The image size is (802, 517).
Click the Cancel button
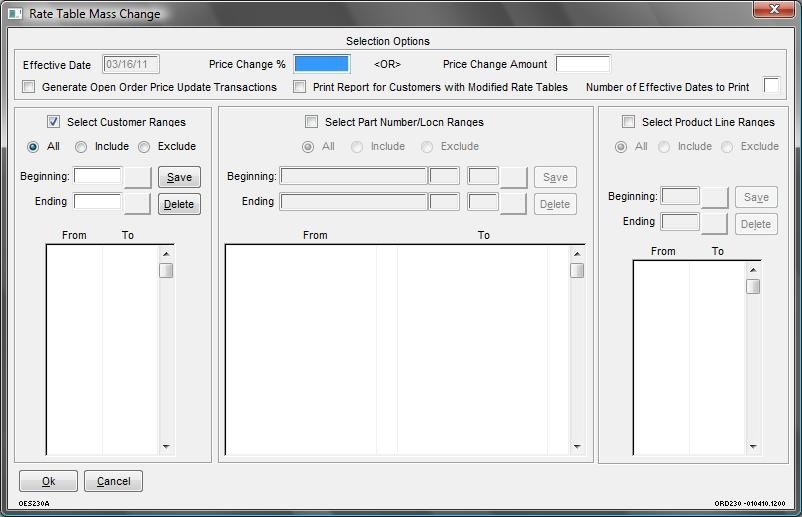coord(114,481)
